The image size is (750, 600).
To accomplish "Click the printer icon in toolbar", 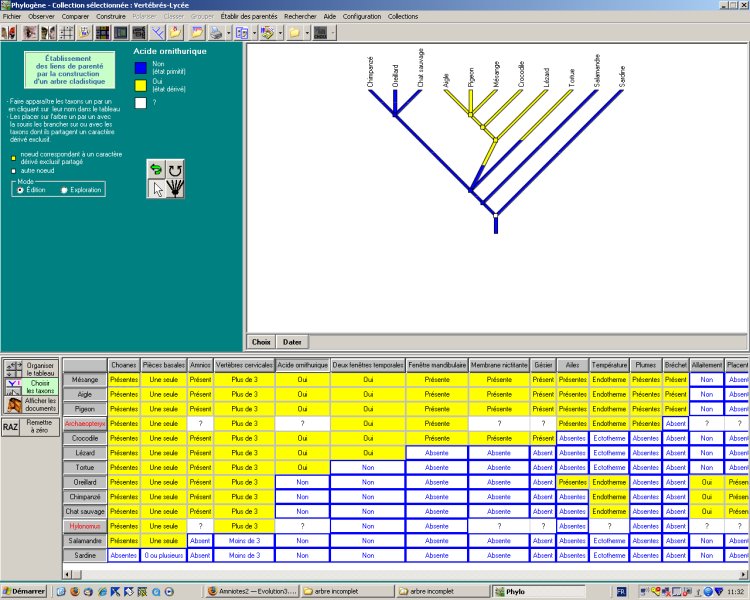I will [x=215, y=33].
